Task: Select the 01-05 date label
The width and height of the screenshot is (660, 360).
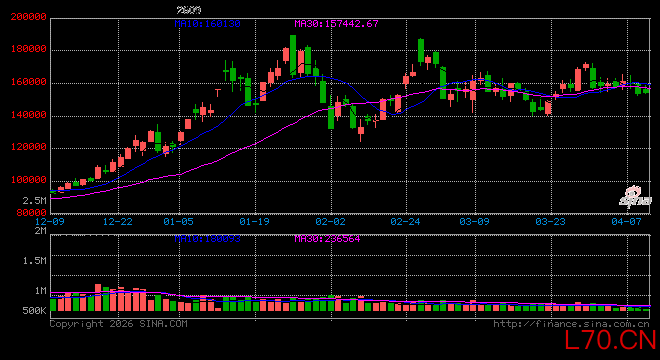Action: (178, 221)
